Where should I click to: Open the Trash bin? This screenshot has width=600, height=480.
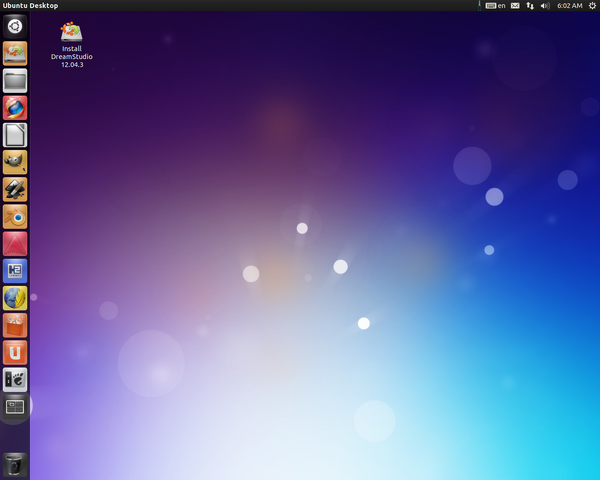pyautogui.click(x=15, y=465)
